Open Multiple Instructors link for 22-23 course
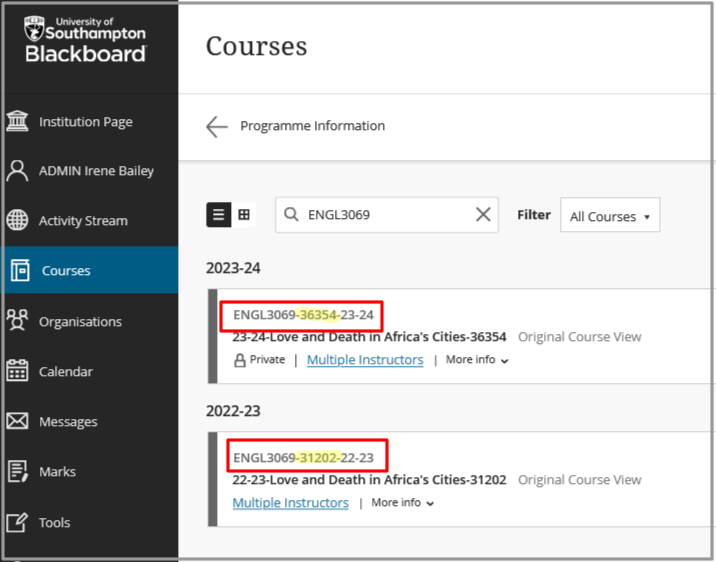This screenshot has width=716, height=562. click(x=290, y=503)
